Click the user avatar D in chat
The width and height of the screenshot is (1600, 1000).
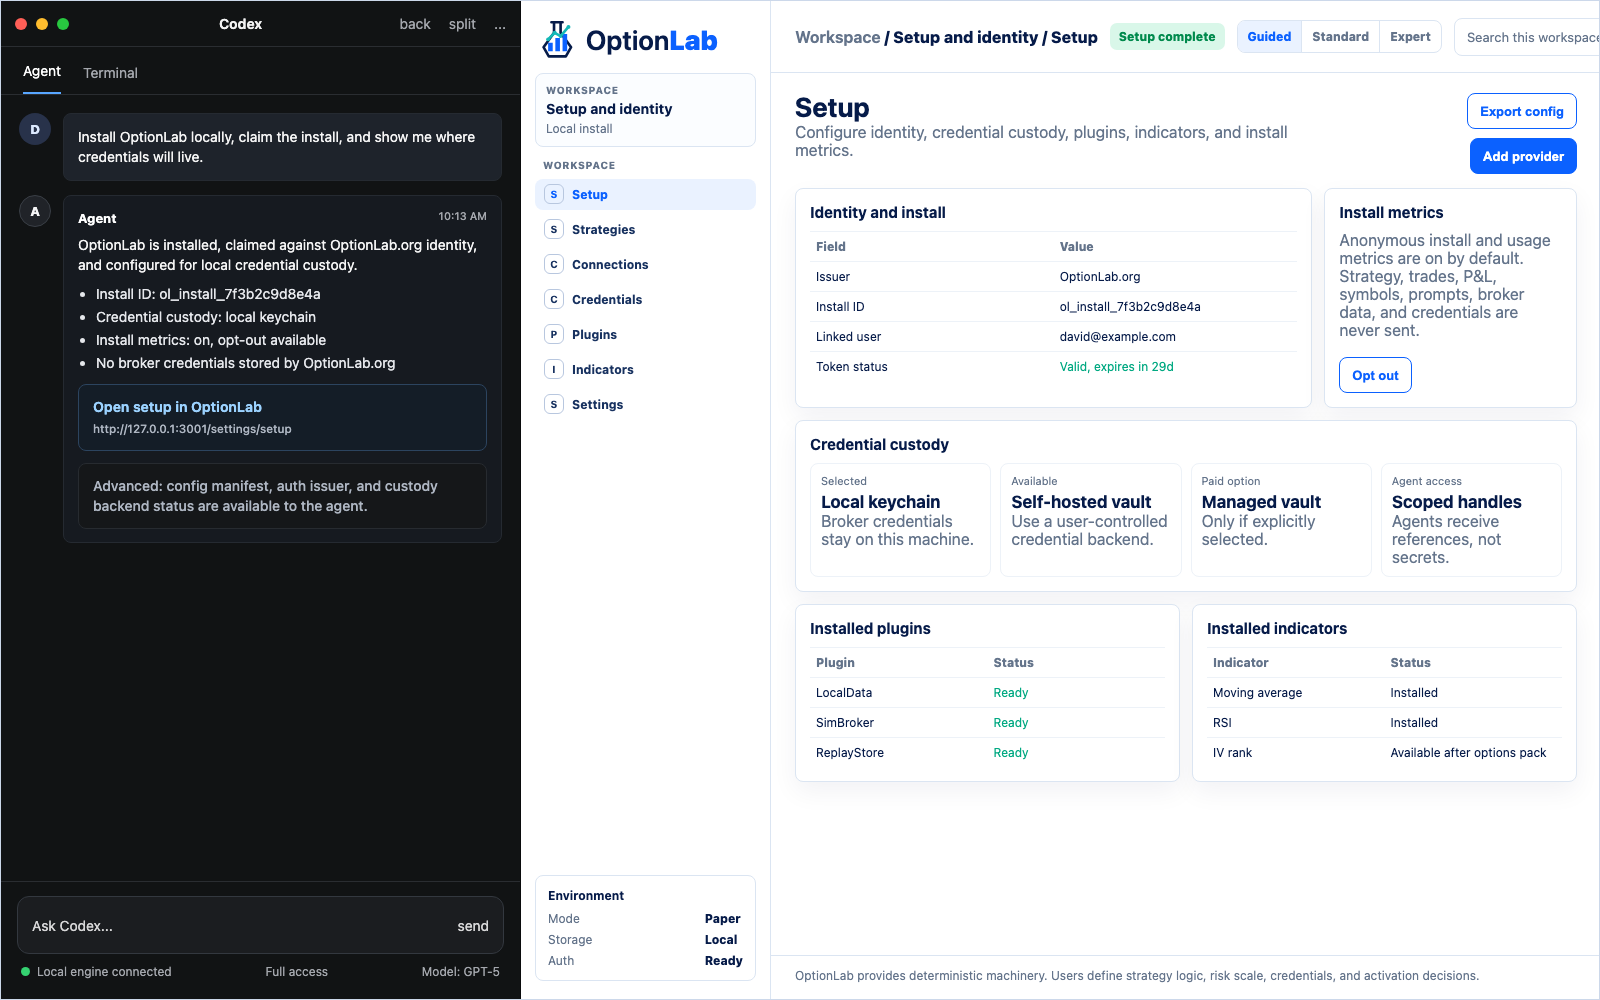coord(35,130)
